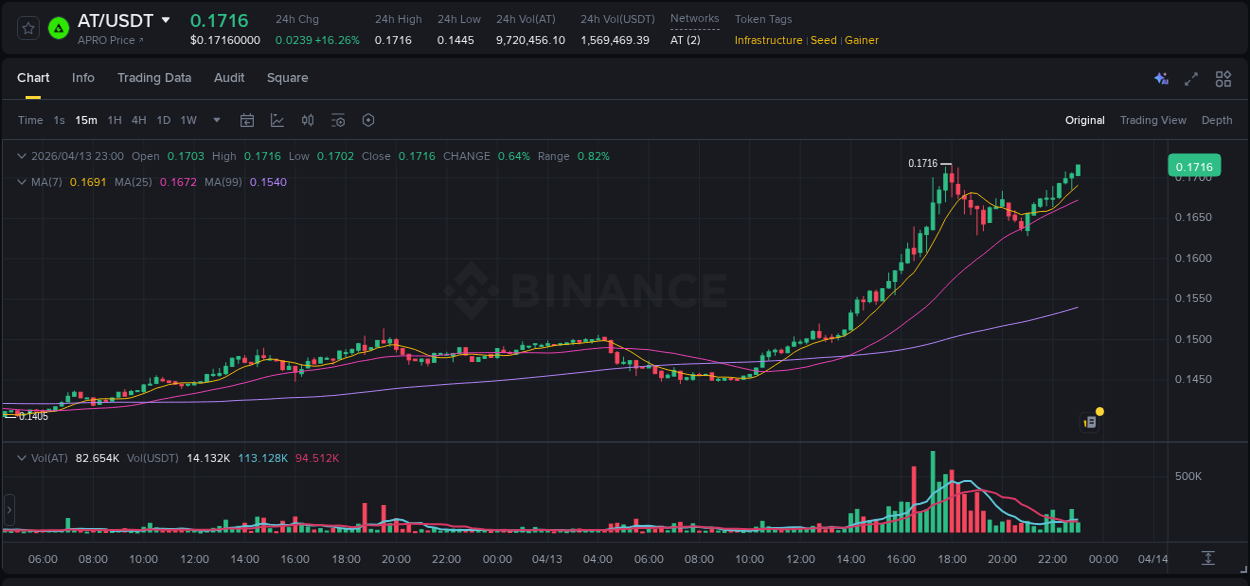The image size is (1250, 586).
Task: Open the widgets grid icon
Action: point(1223,78)
